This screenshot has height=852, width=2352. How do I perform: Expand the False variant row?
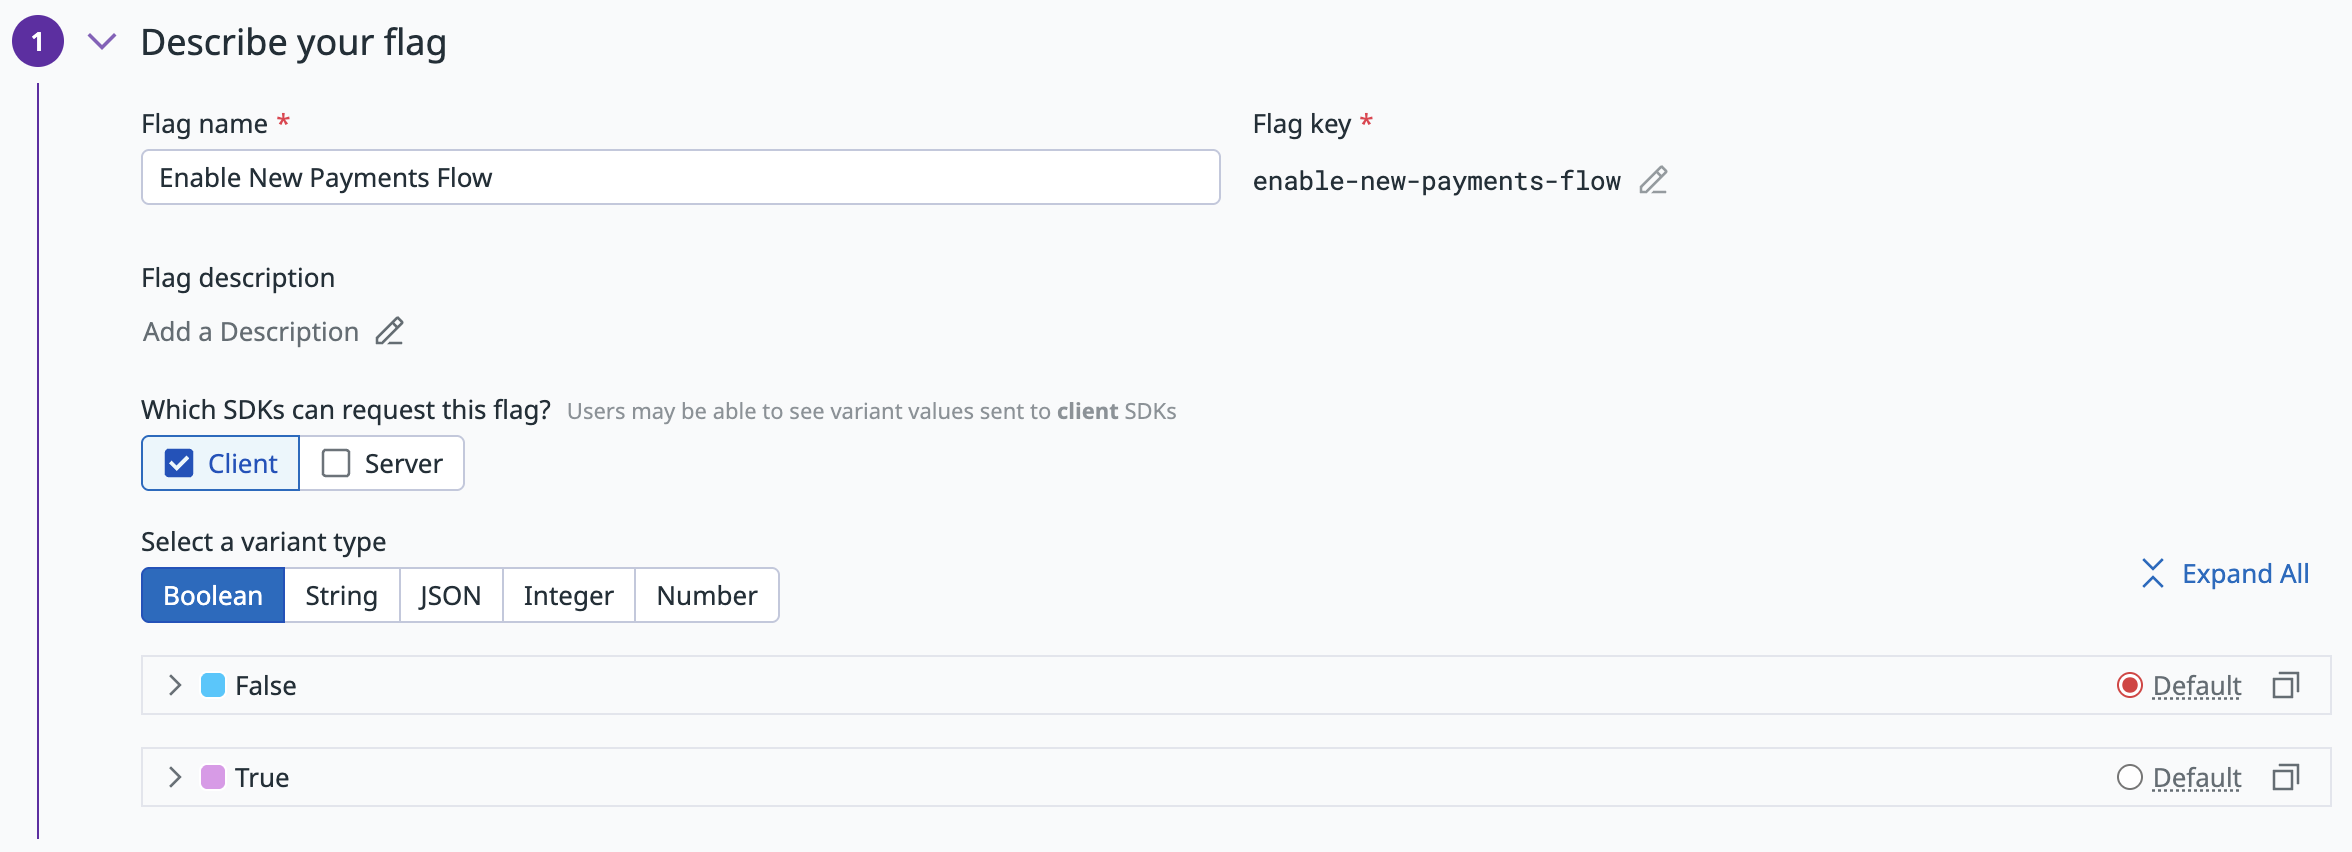click(x=175, y=685)
